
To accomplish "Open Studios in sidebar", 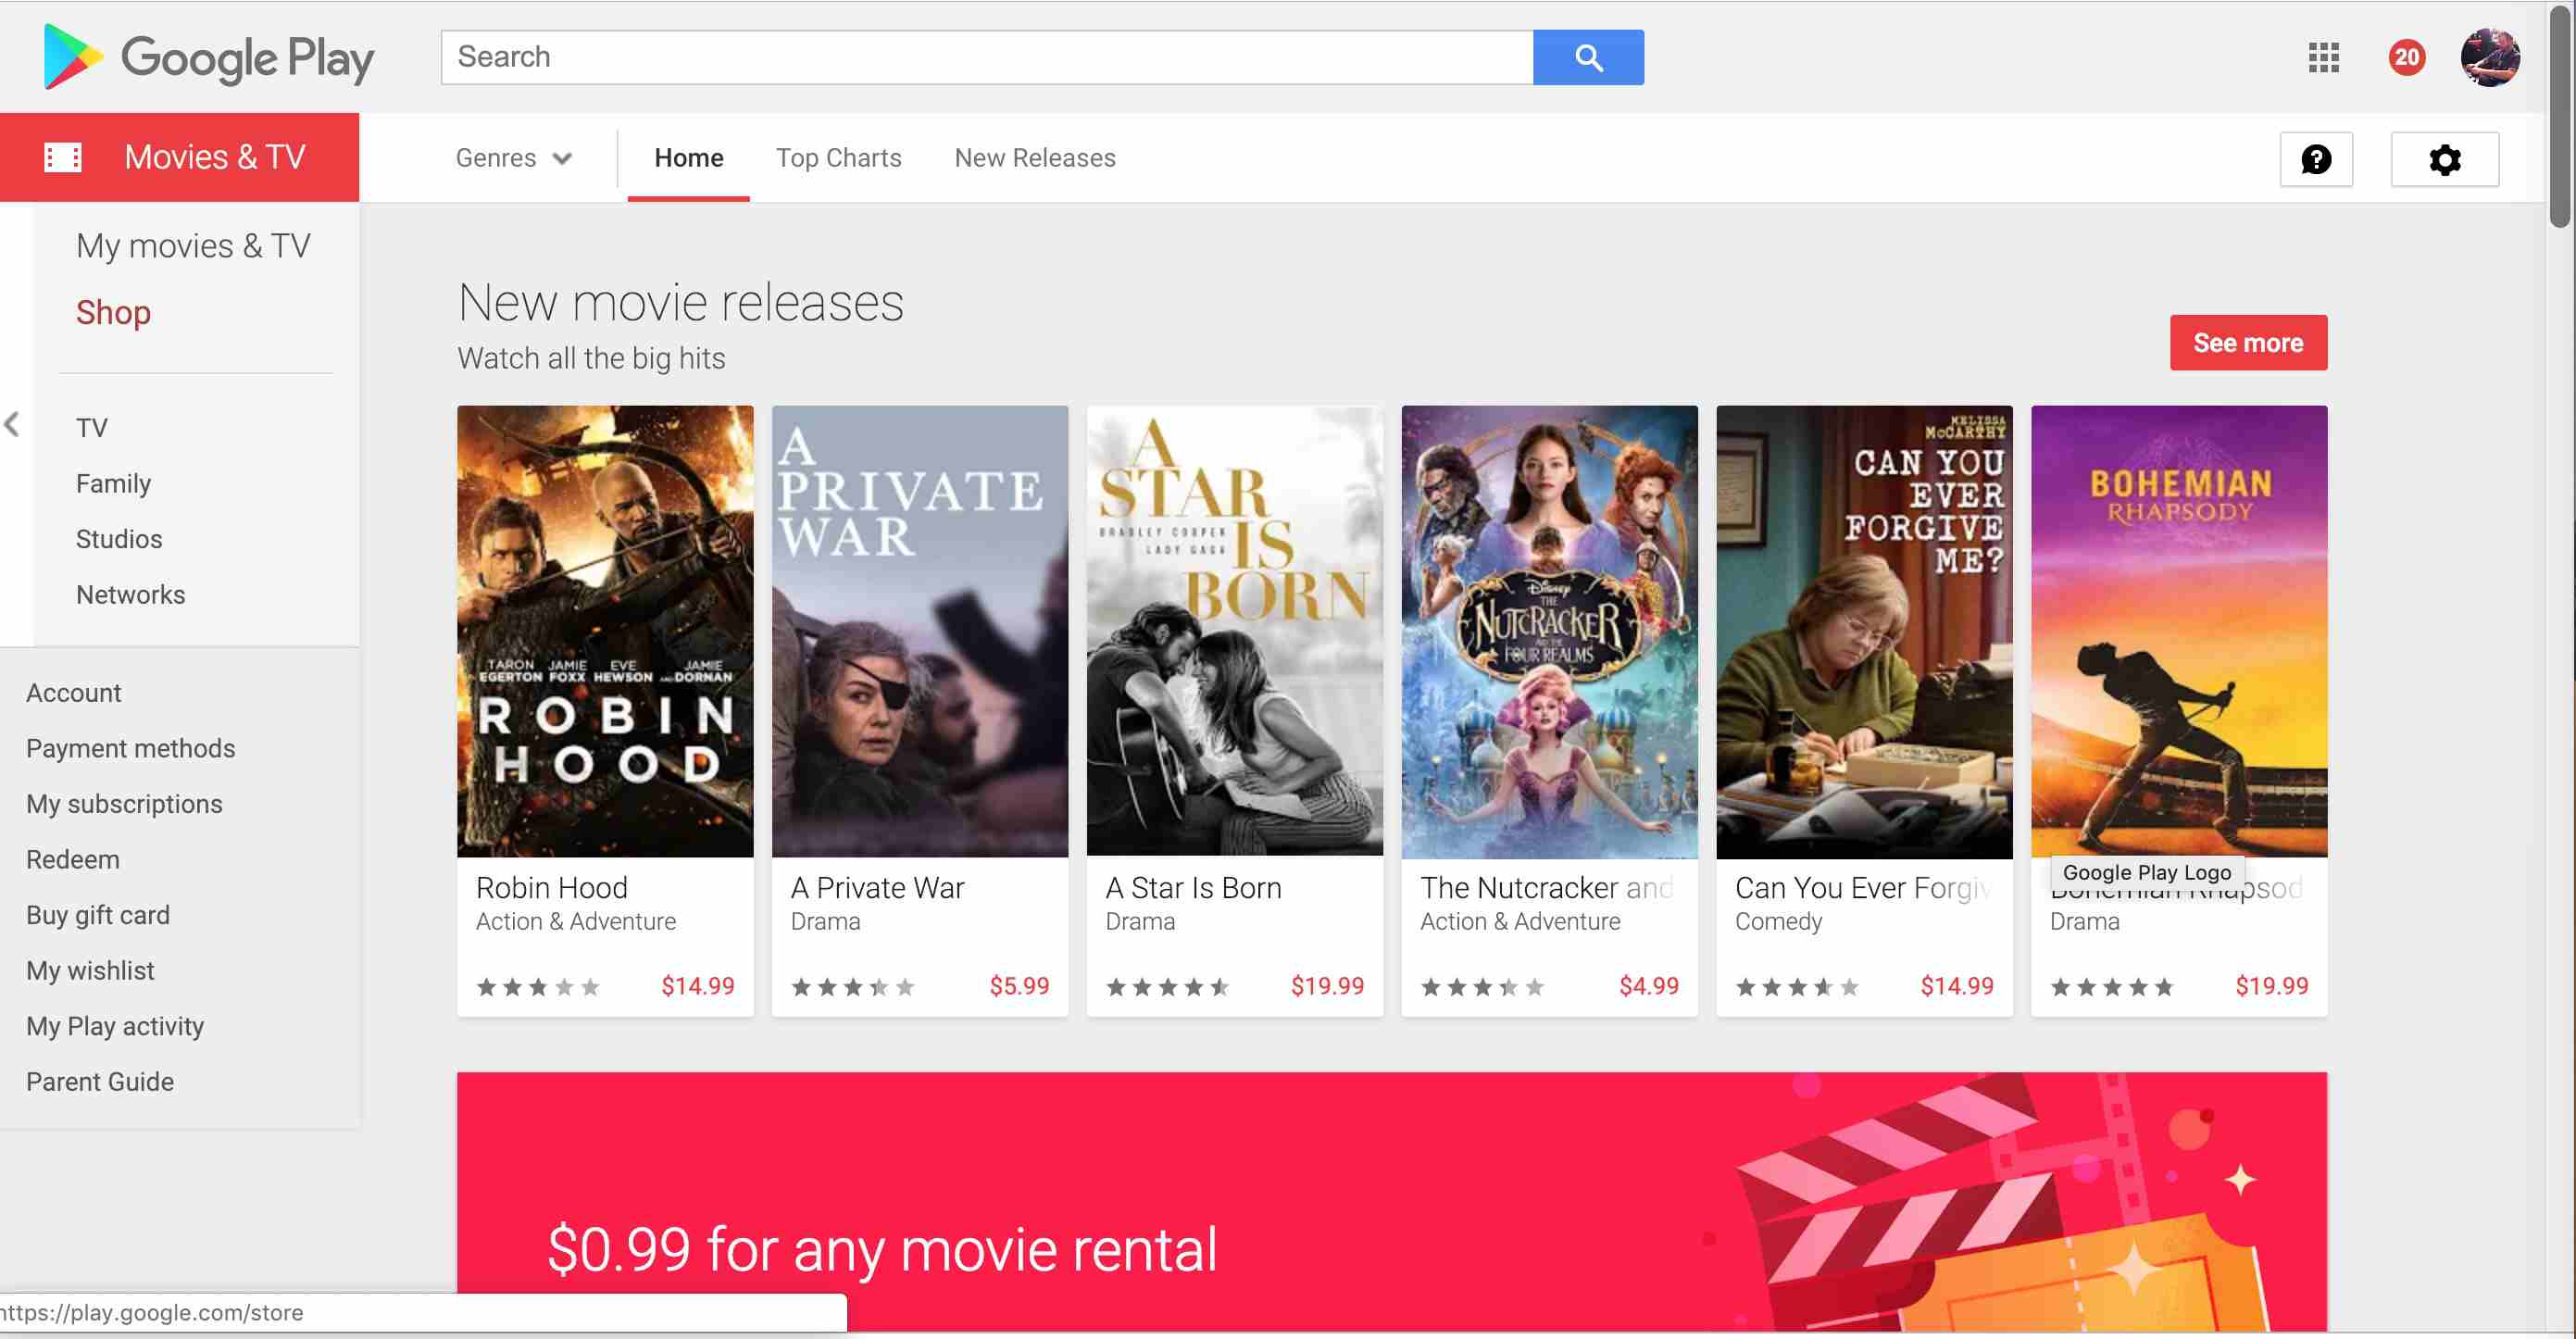I will (119, 539).
